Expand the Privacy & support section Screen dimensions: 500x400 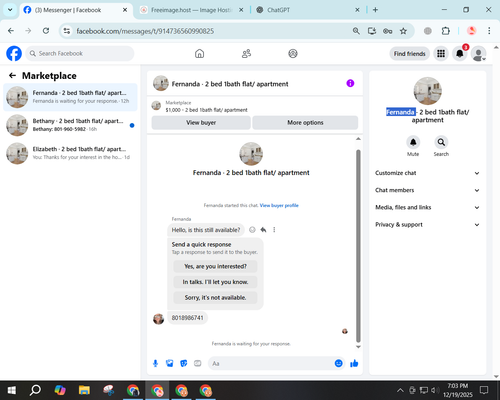coord(427,225)
